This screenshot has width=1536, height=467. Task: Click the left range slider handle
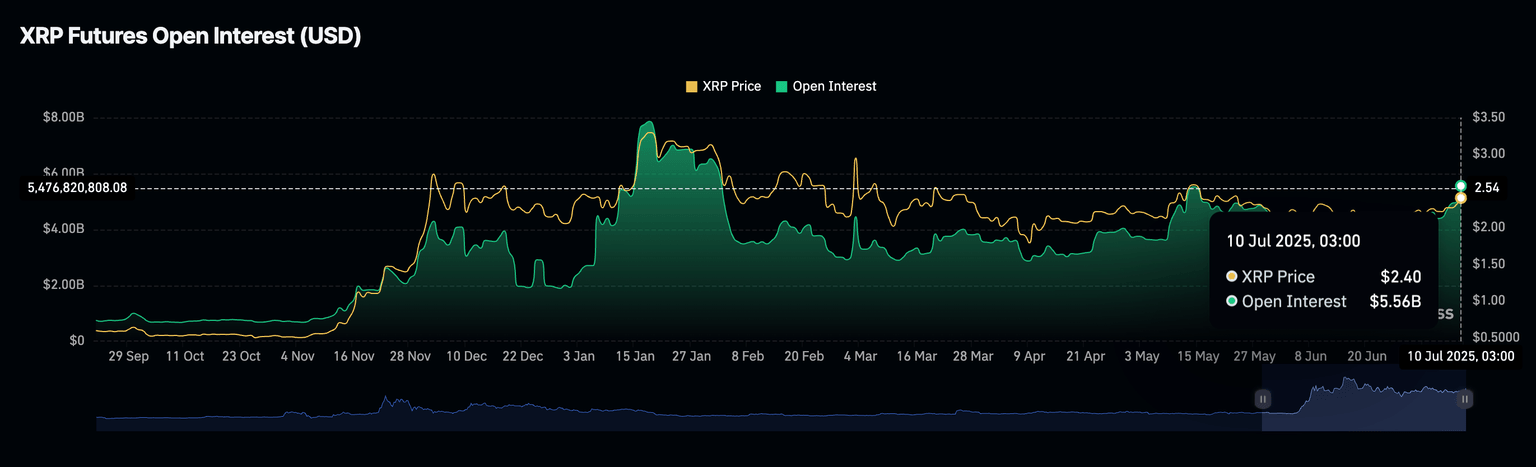pyautogui.click(x=1262, y=399)
